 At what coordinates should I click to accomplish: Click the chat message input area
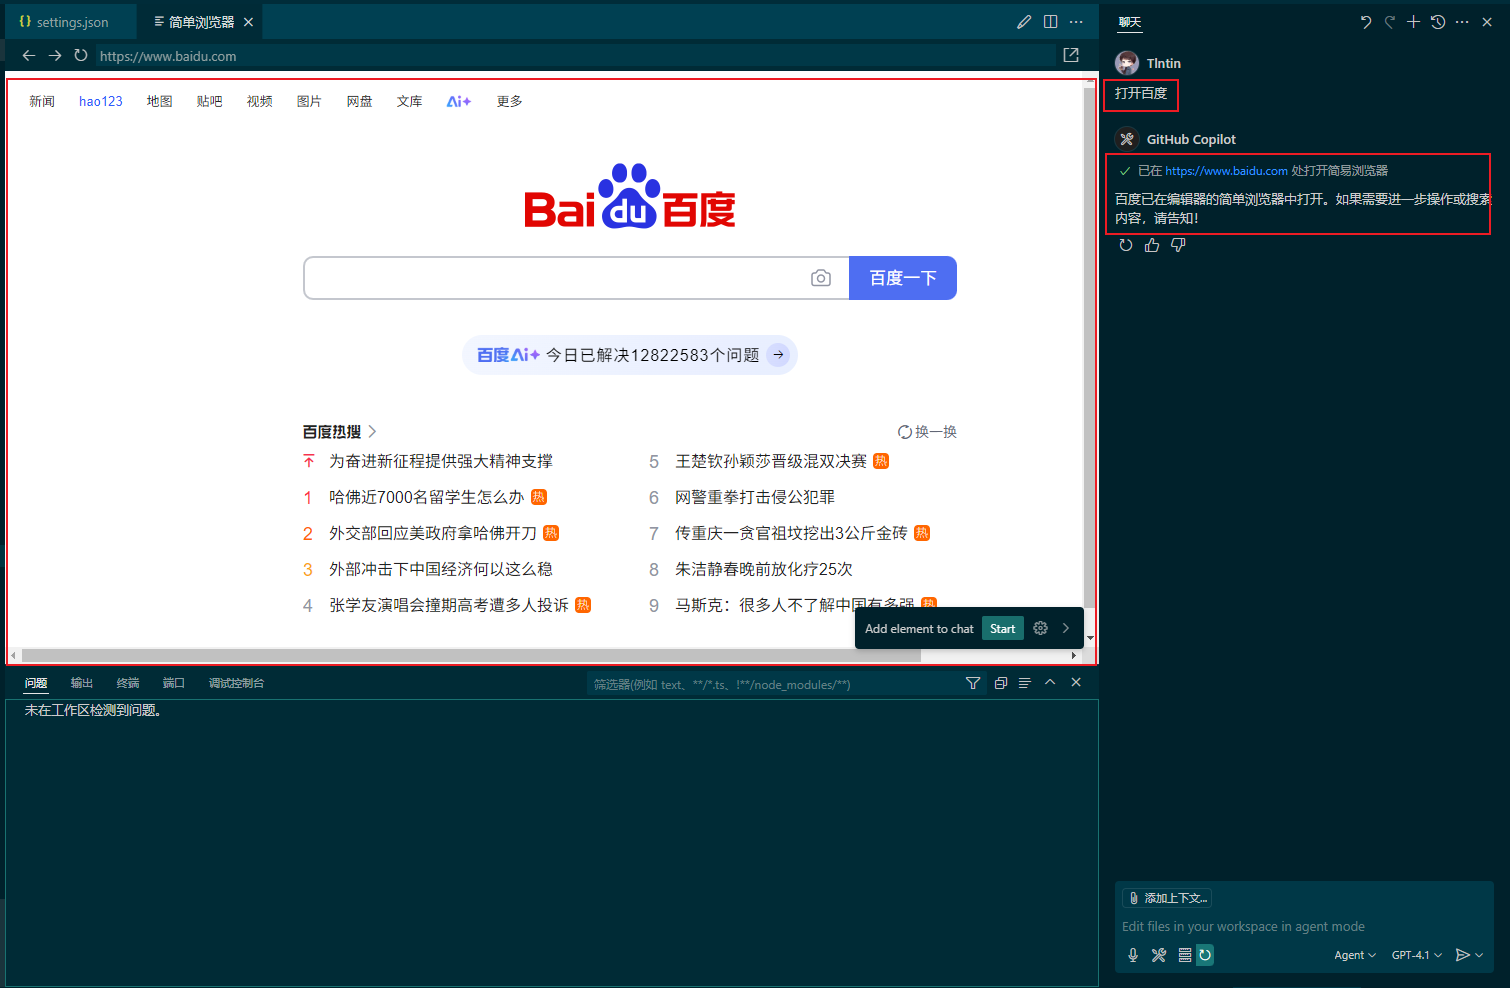(1304, 927)
